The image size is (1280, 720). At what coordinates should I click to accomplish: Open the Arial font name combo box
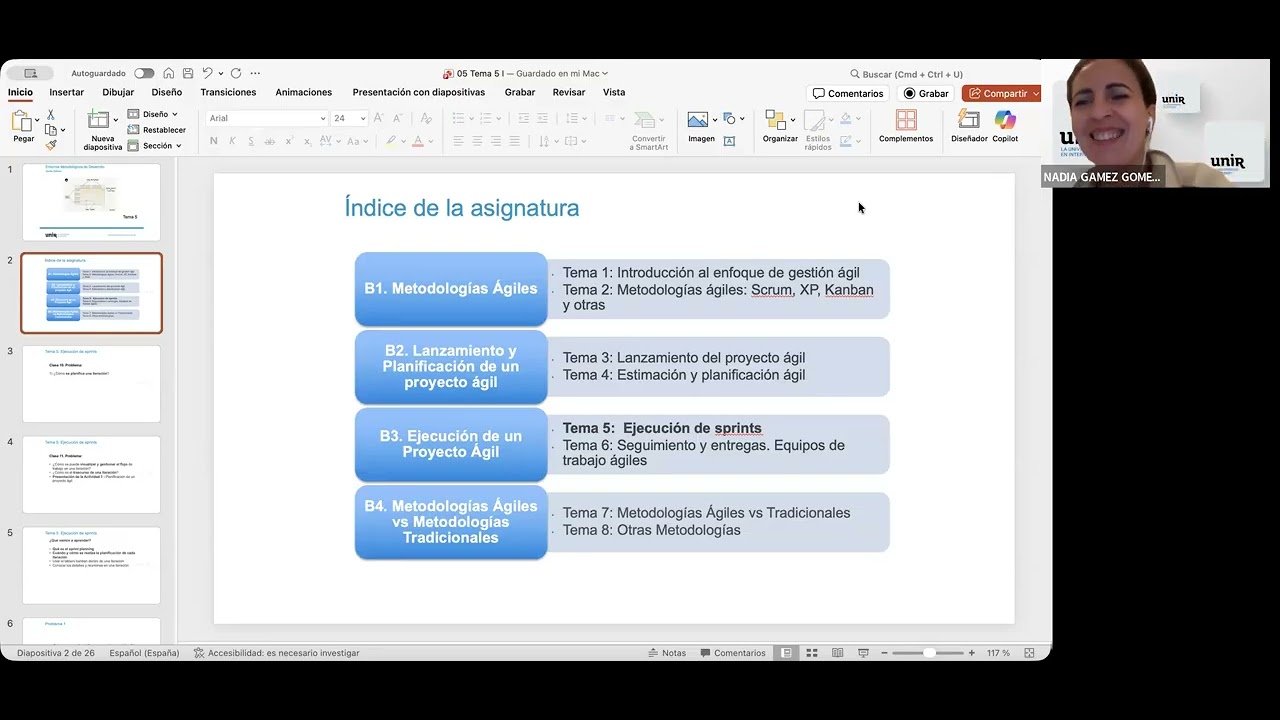(x=266, y=118)
